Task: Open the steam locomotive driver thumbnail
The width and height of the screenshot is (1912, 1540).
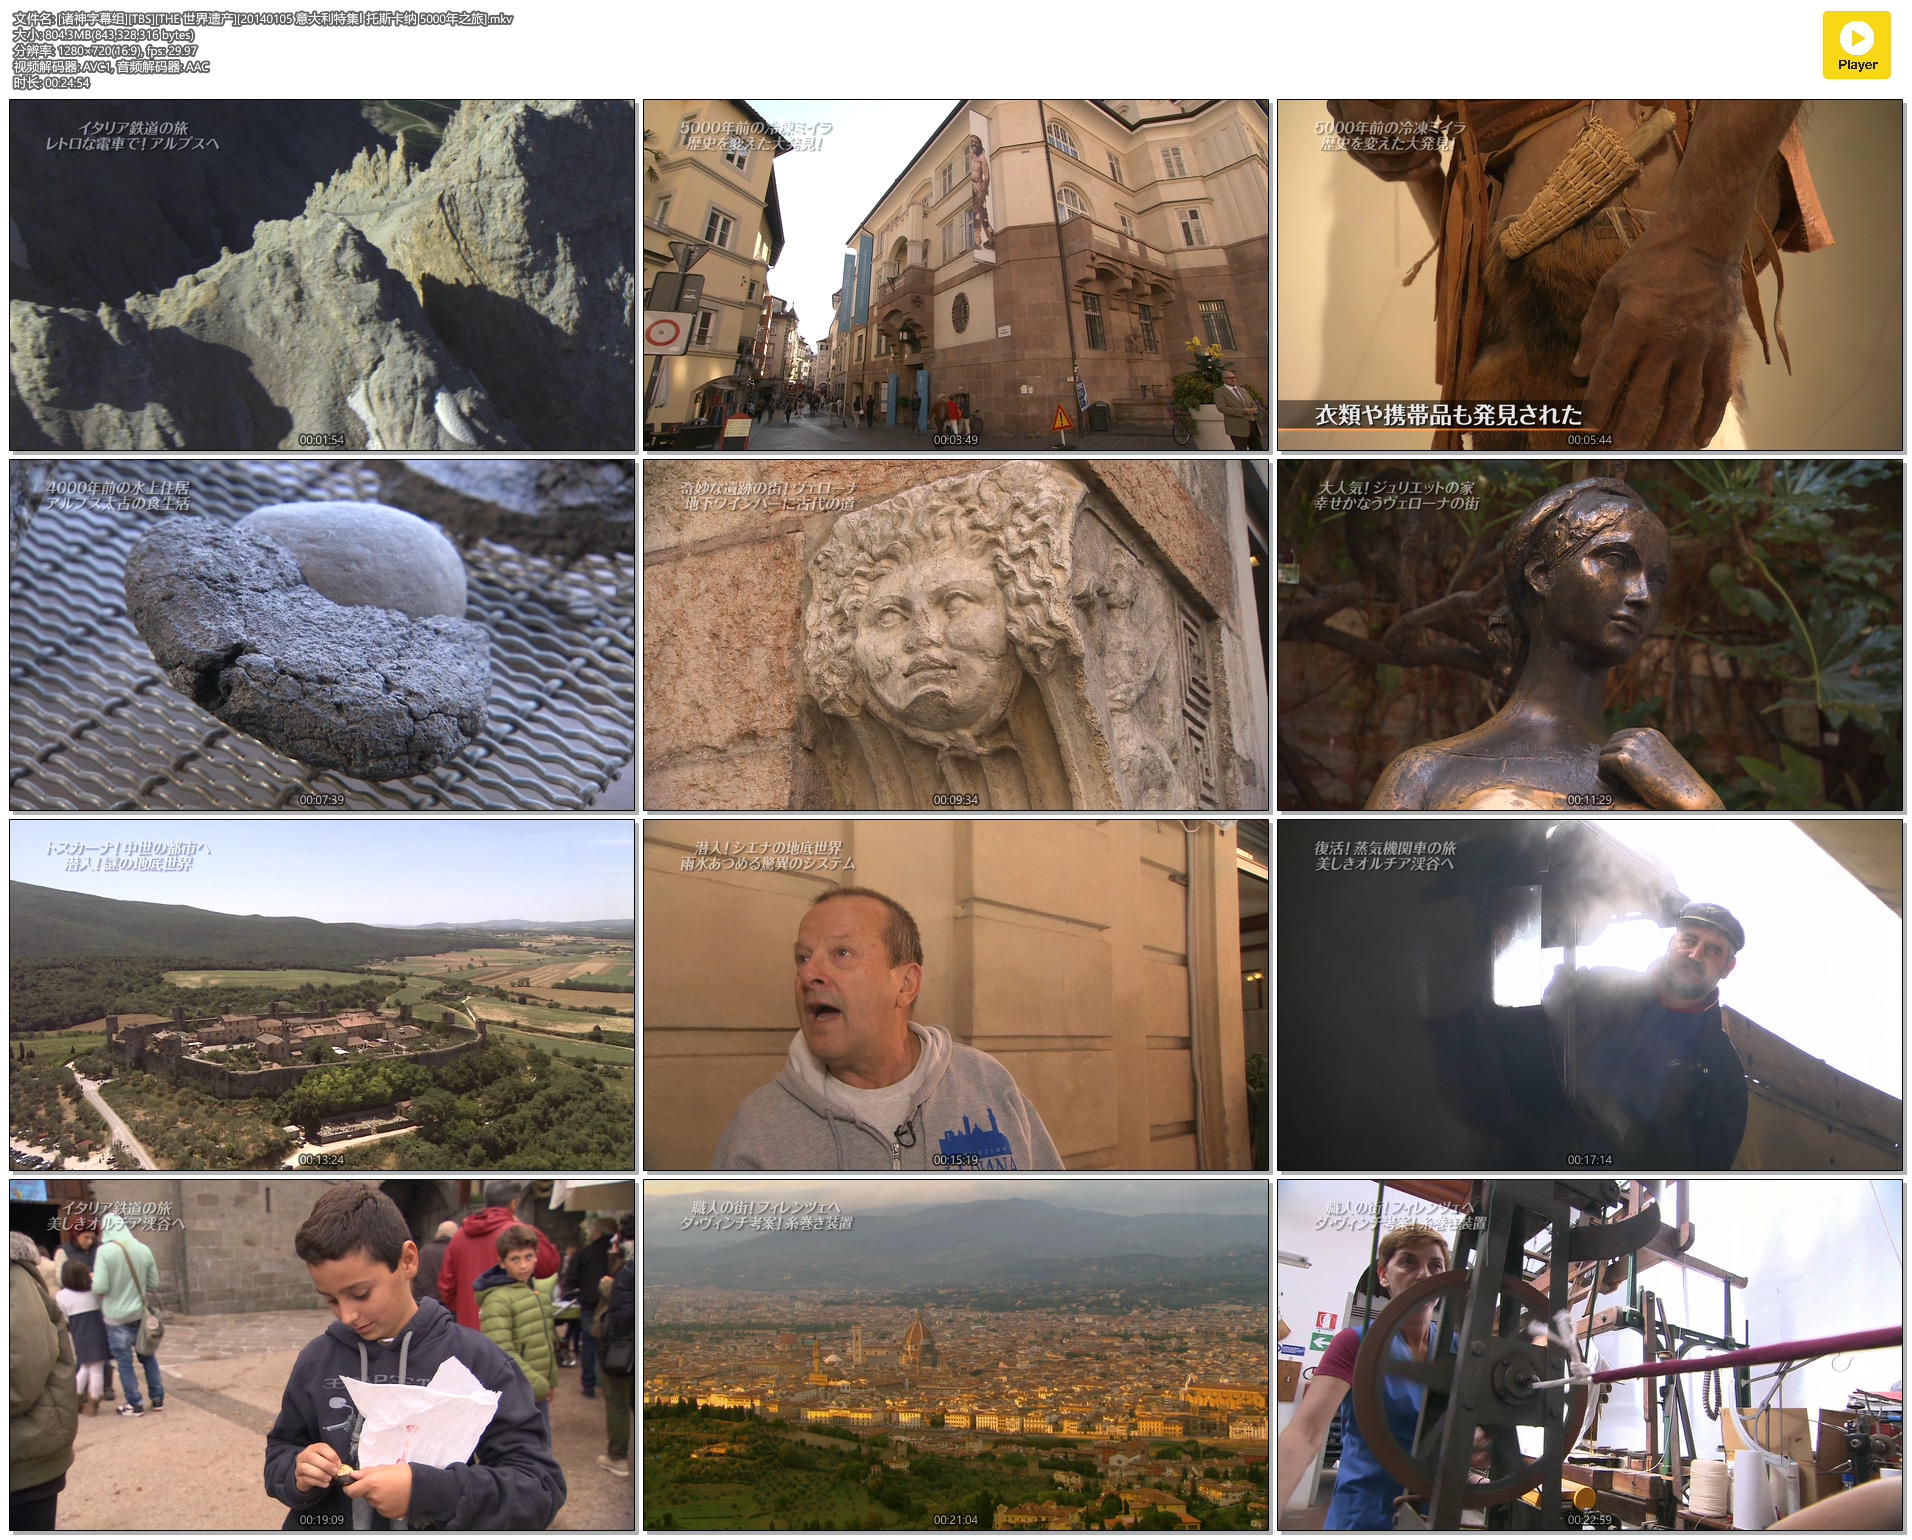Action: pyautogui.click(x=1589, y=995)
